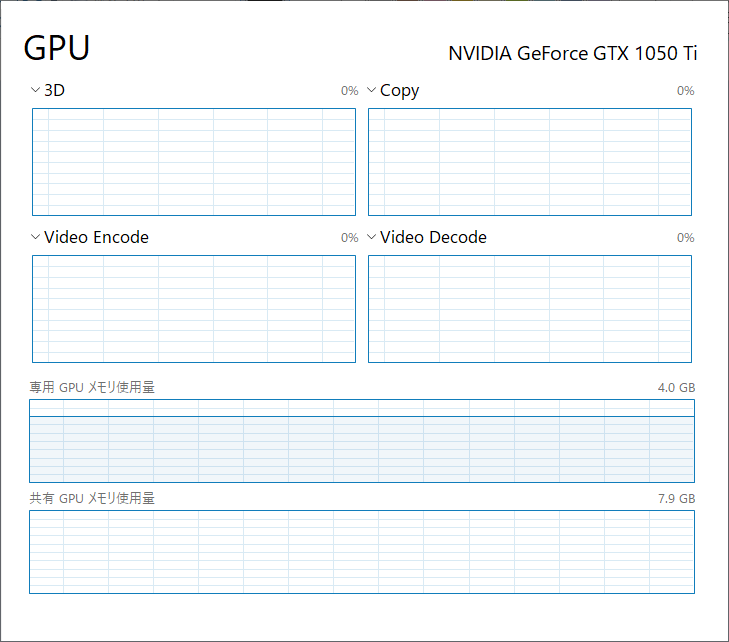729x642 pixels.
Task: Click the 専用 GPU メモリ使用量 label
Action: pos(92,387)
